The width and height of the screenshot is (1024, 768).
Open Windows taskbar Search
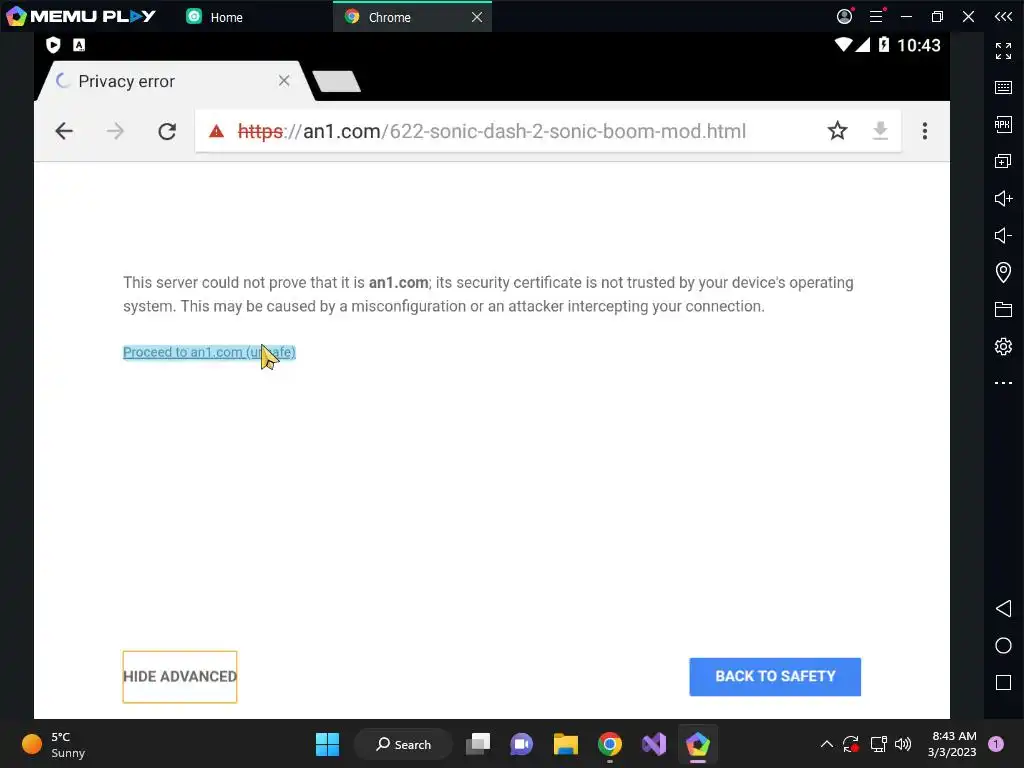[x=403, y=744]
